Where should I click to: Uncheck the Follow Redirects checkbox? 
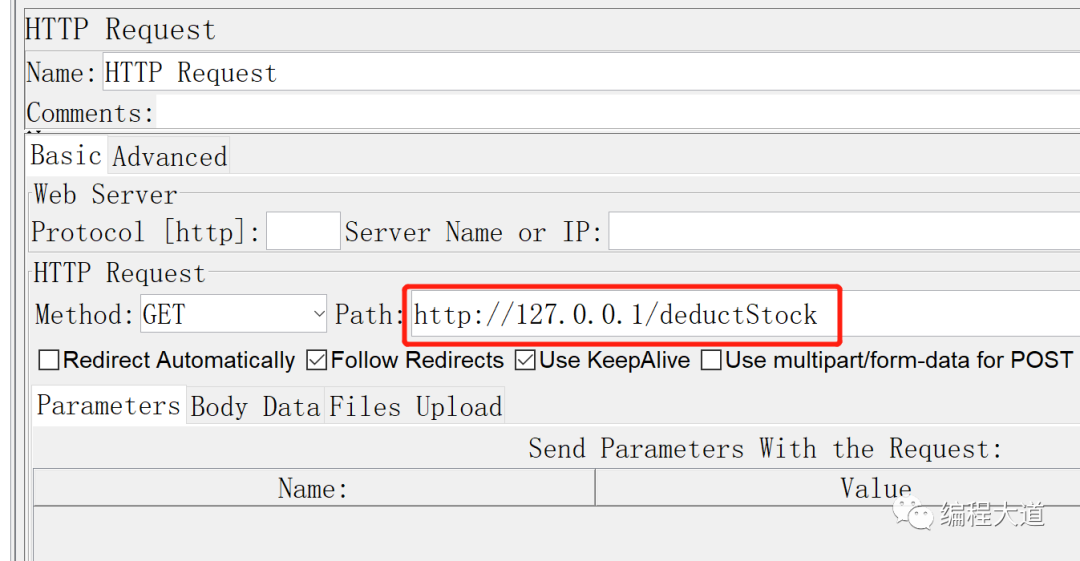317,361
